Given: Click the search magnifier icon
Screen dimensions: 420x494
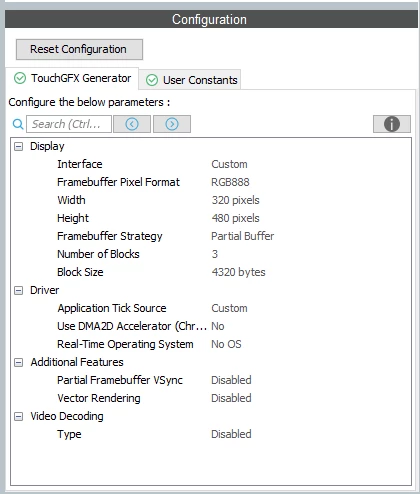Looking at the screenshot, I should (18, 124).
